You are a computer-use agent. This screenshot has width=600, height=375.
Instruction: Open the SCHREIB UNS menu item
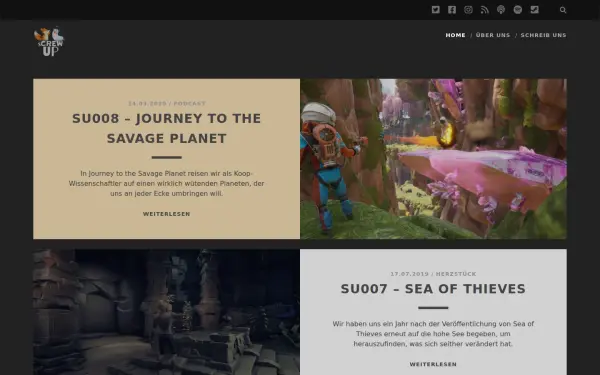tap(543, 35)
